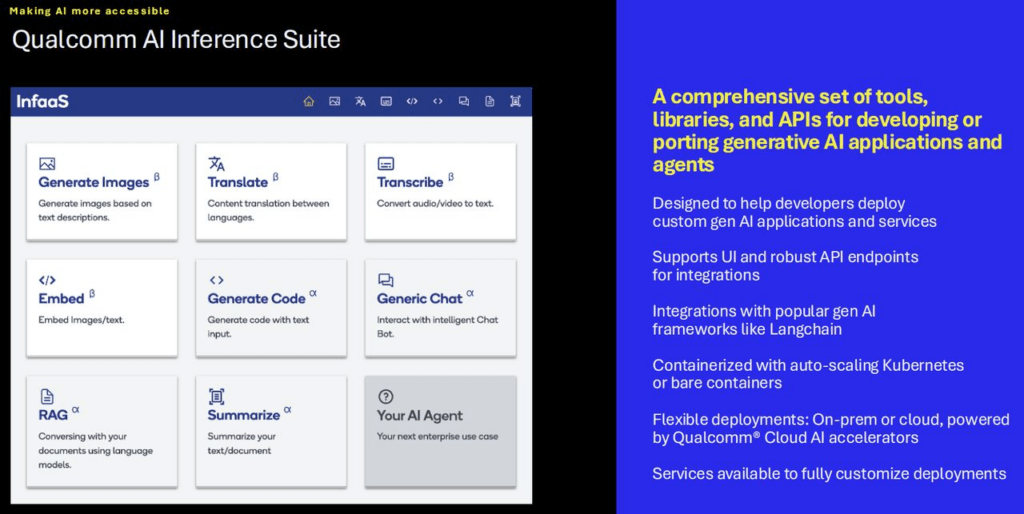Open the Summarize card title
The width and height of the screenshot is (1024, 514).
(244, 415)
